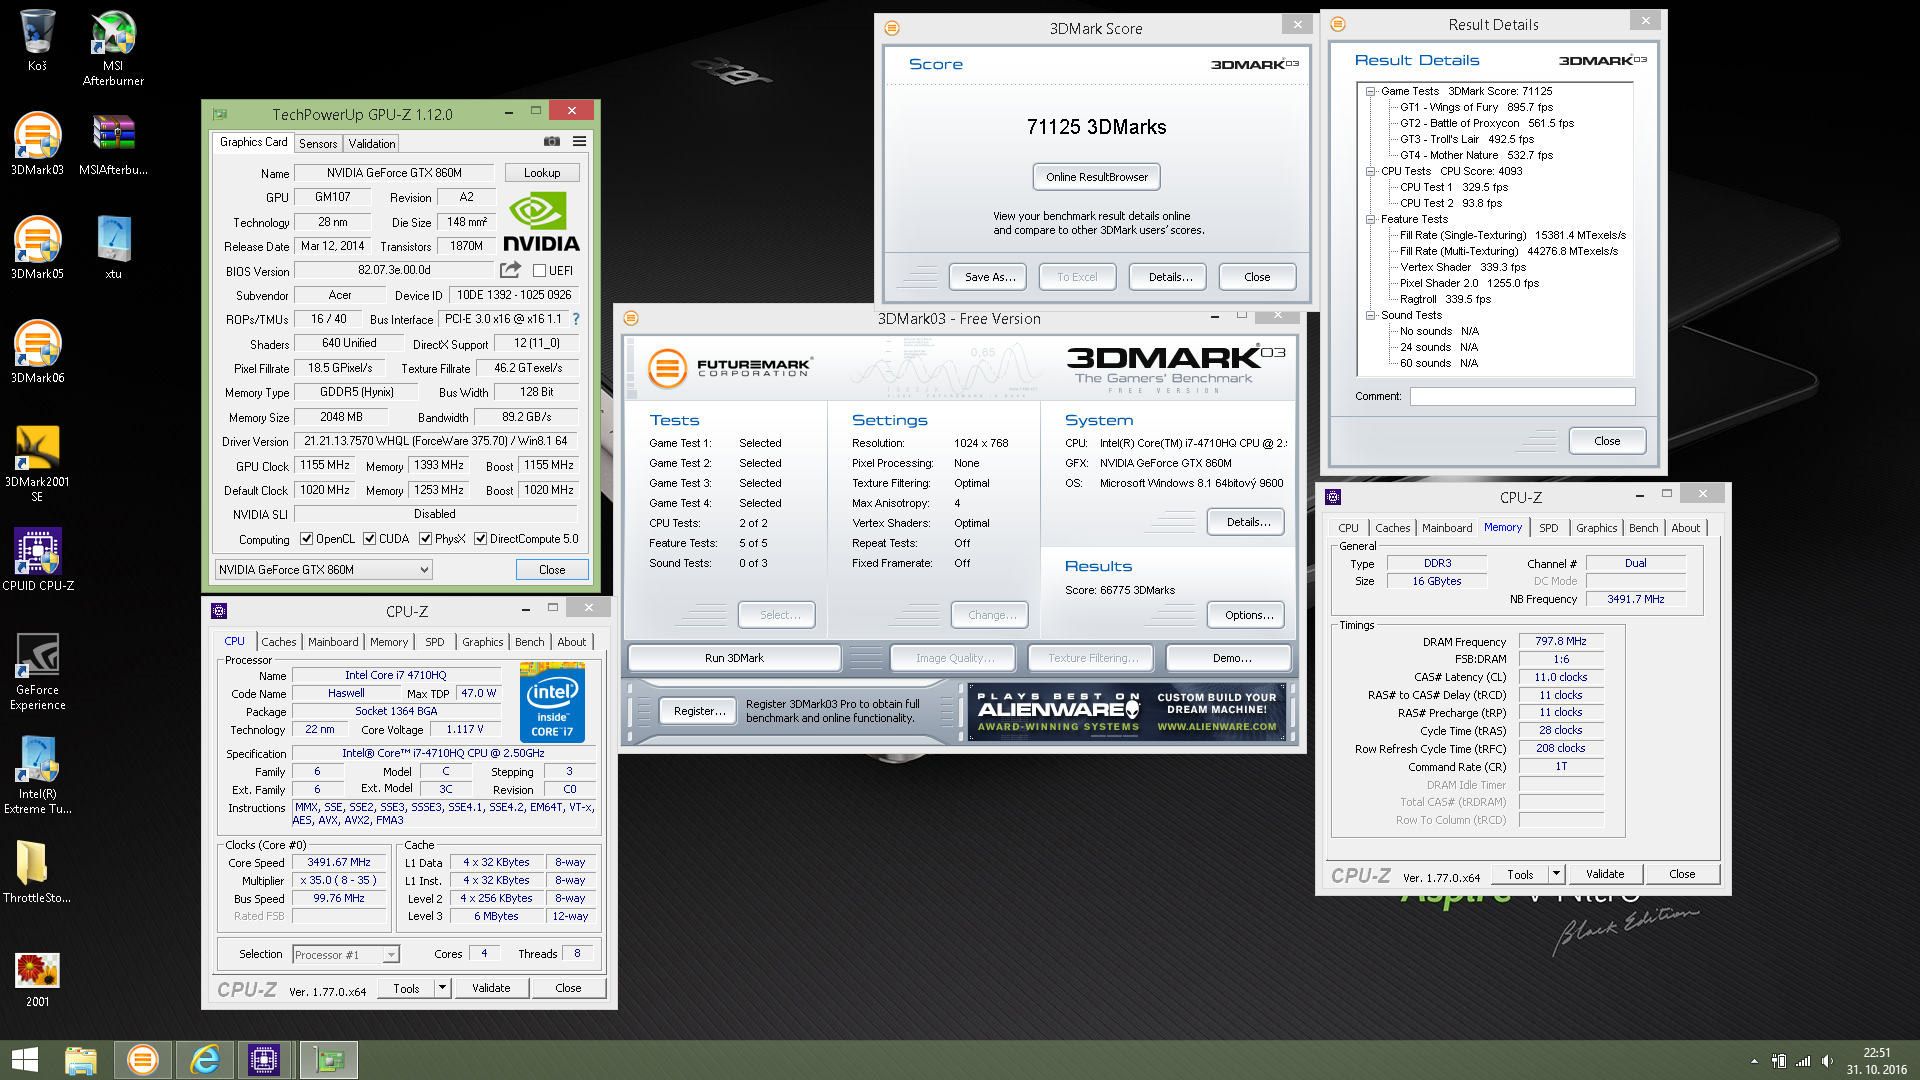Screen dimensions: 1920x1080
Task: Open the 3DMark06 desktop shortcut
Action: [37, 351]
